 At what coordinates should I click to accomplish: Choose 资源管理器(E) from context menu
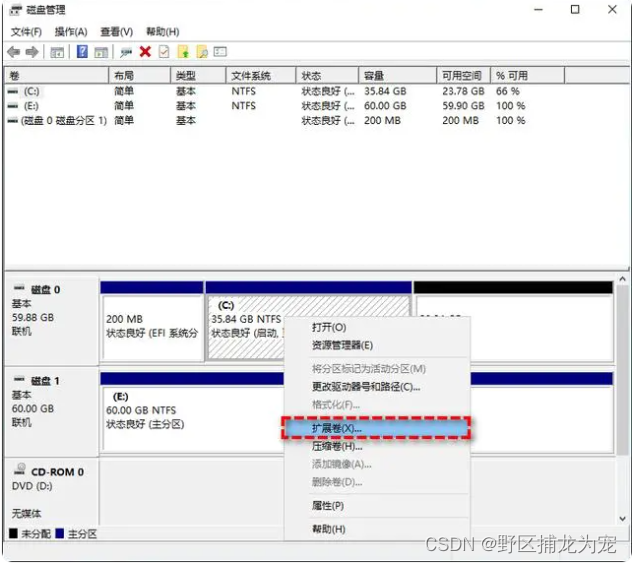pyautogui.click(x=377, y=345)
